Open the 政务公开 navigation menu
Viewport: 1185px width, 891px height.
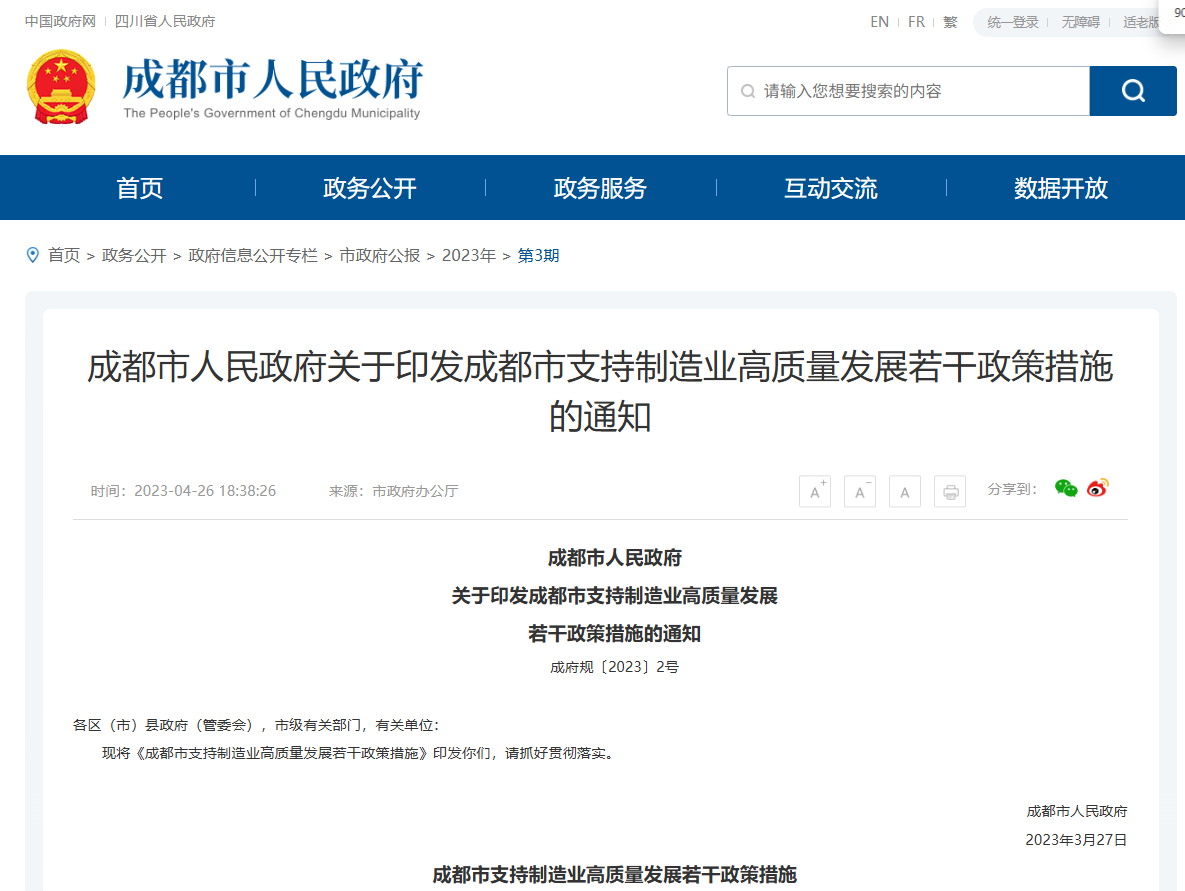click(370, 188)
